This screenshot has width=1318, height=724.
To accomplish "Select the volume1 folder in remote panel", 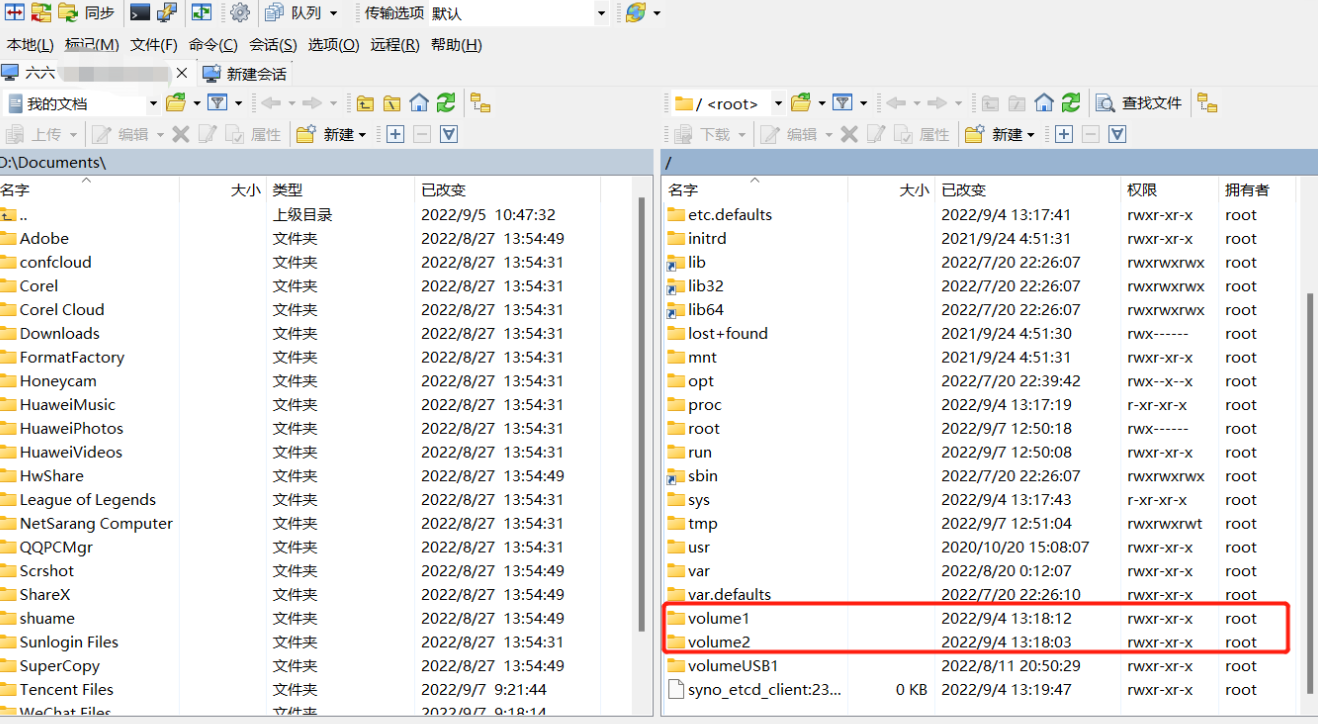I will tap(718, 619).
